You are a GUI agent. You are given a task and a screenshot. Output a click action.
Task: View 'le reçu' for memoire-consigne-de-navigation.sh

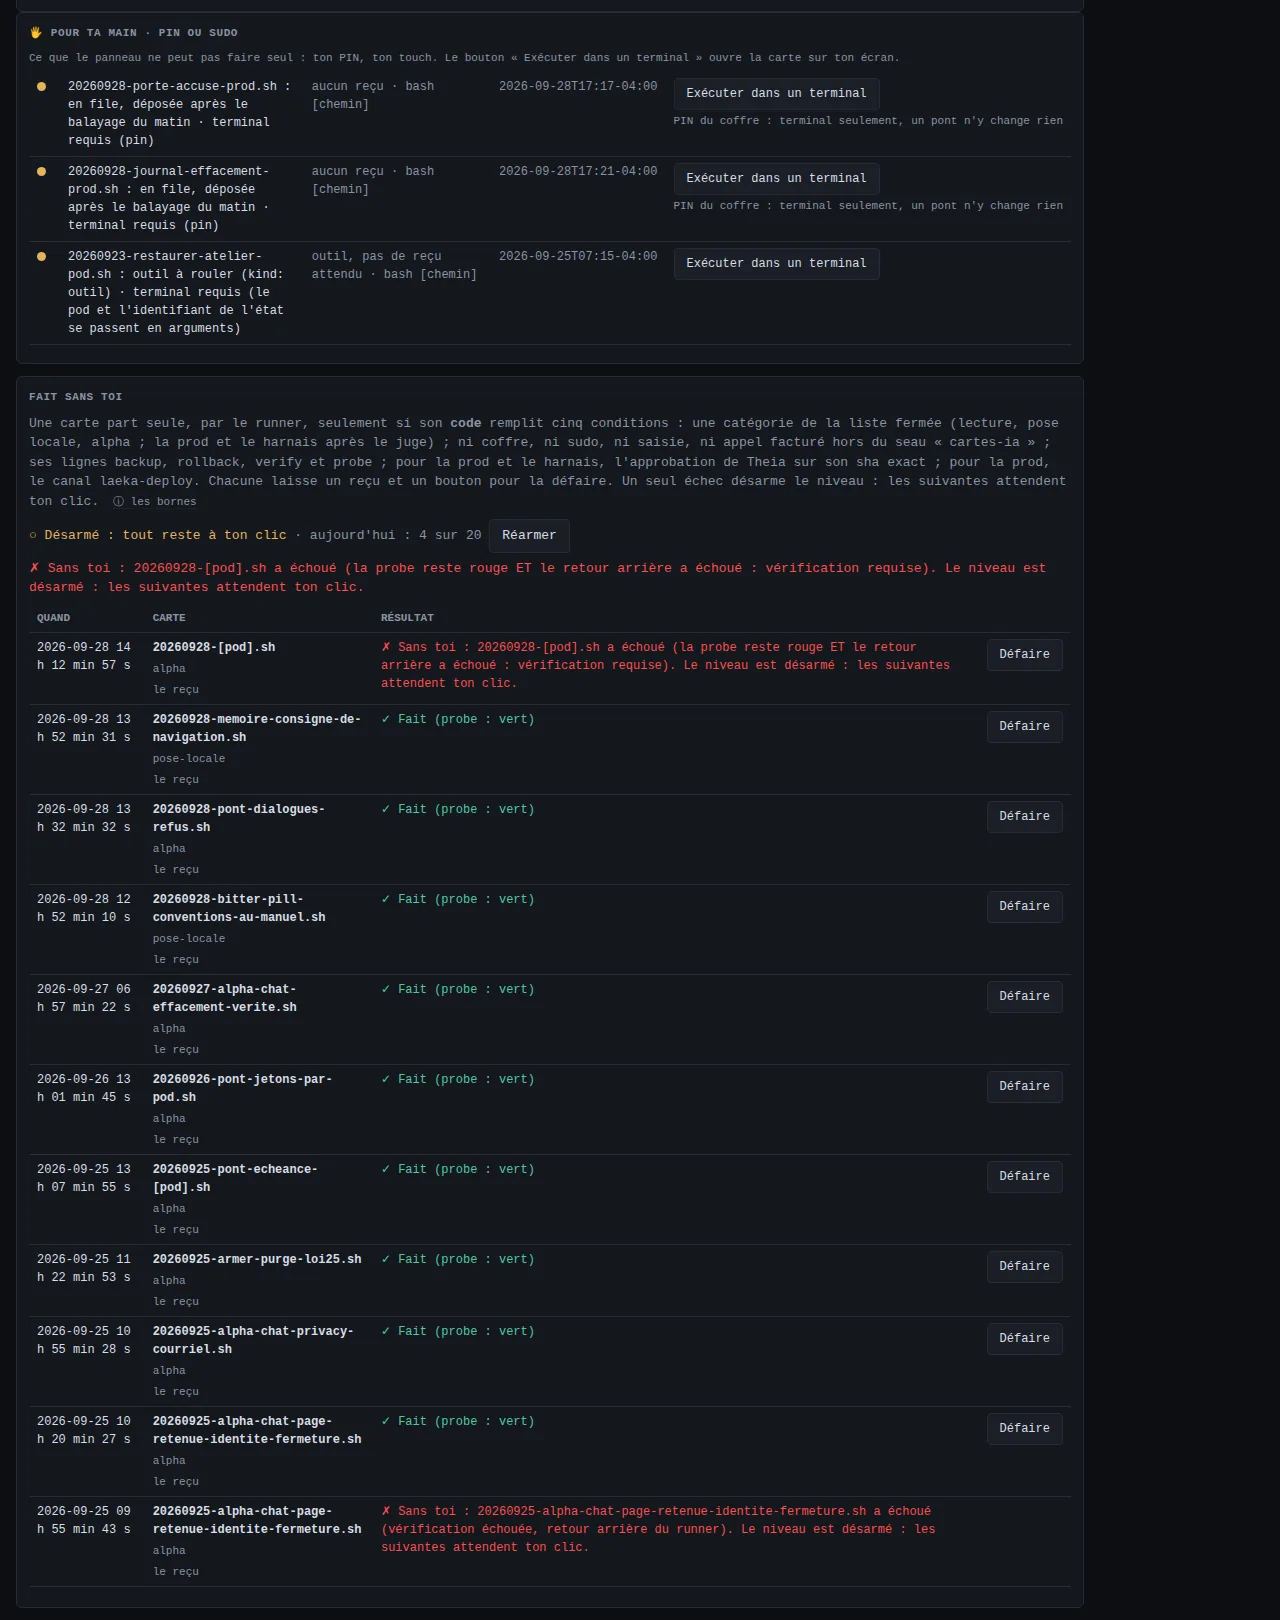[x=176, y=780]
